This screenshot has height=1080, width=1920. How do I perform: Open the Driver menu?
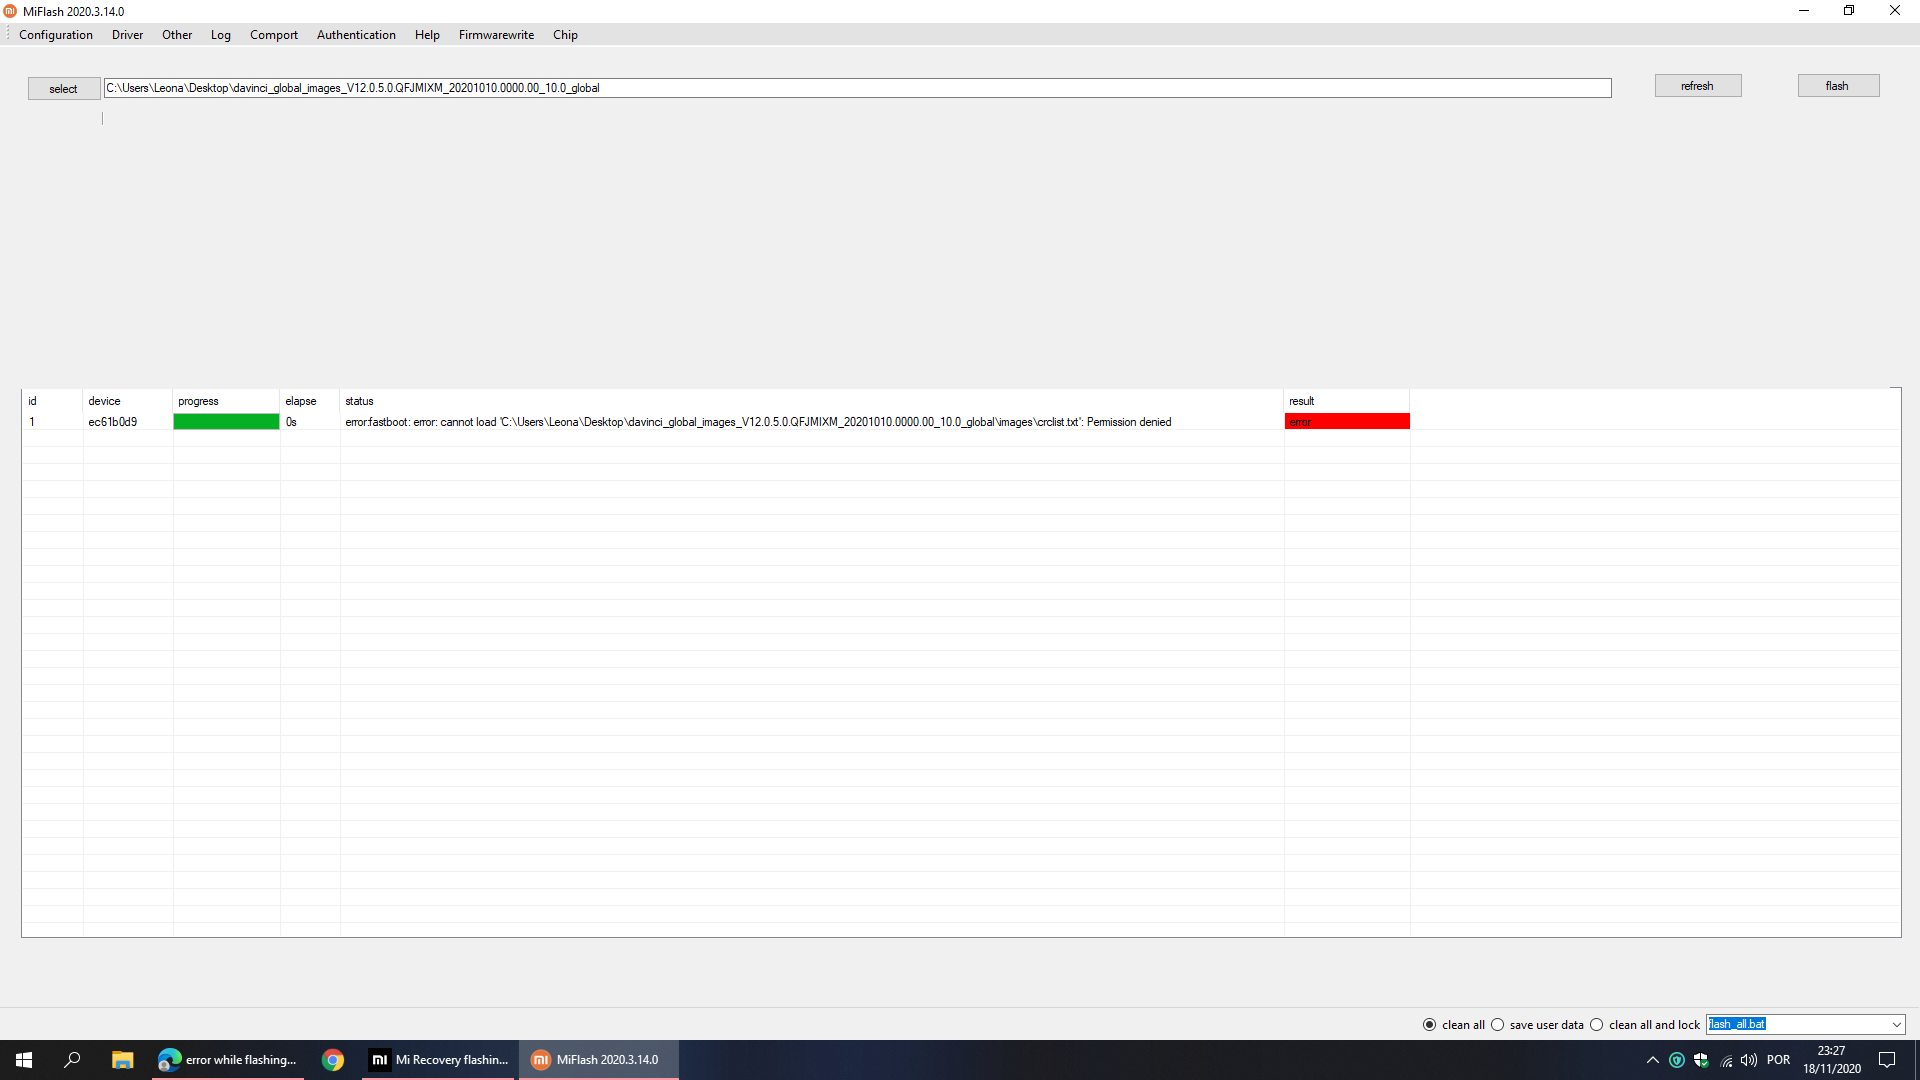[127, 35]
